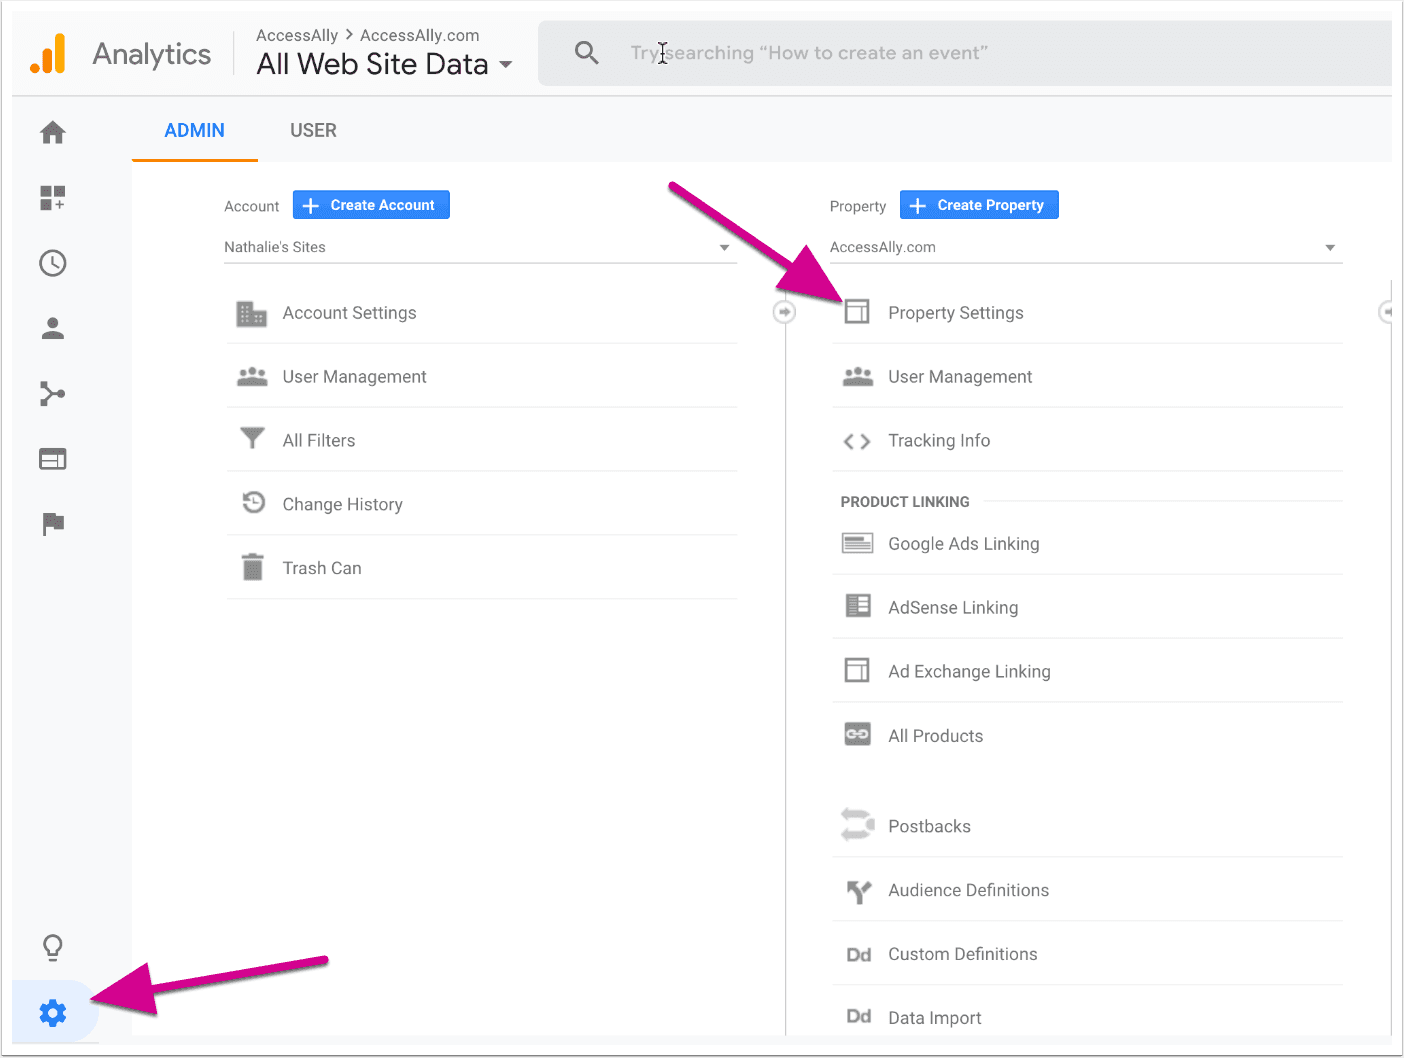Click the Postbacks arrows icon
This screenshot has width=1404, height=1058.
[x=858, y=825]
